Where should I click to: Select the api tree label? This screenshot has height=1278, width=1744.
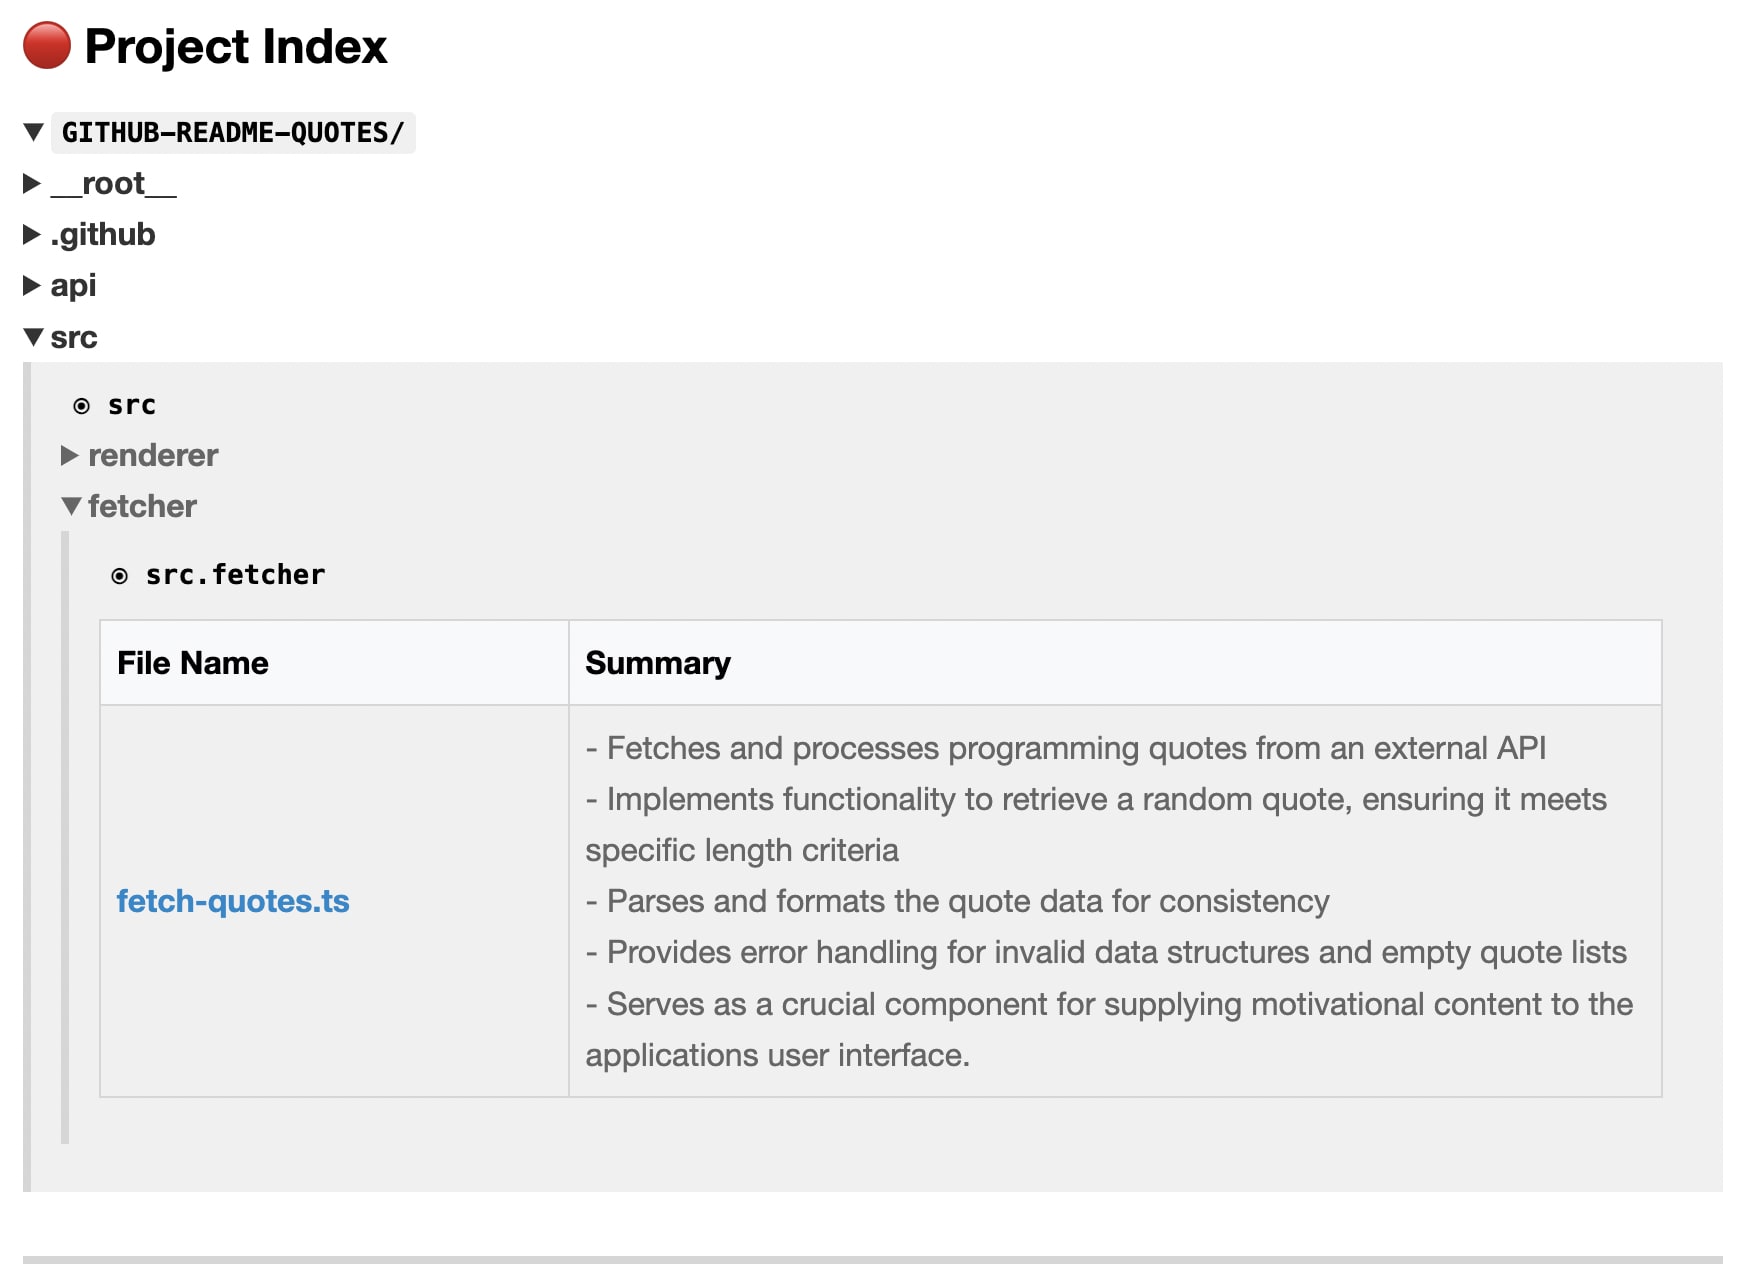click(x=73, y=285)
